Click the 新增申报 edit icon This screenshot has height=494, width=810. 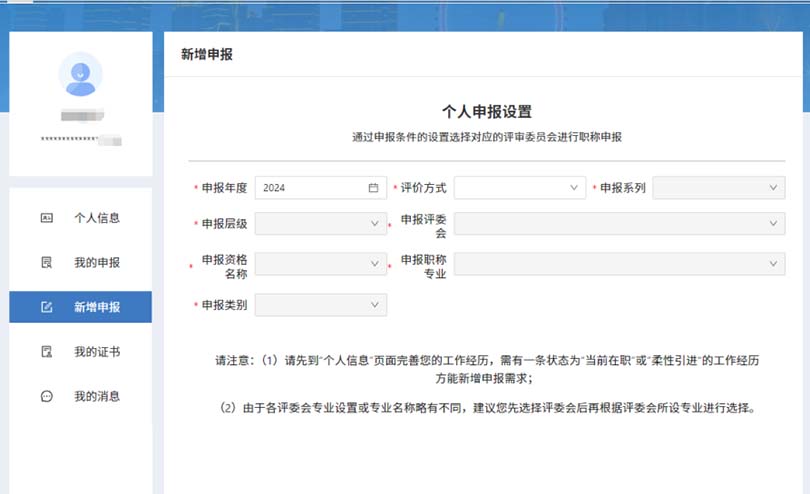point(46,307)
